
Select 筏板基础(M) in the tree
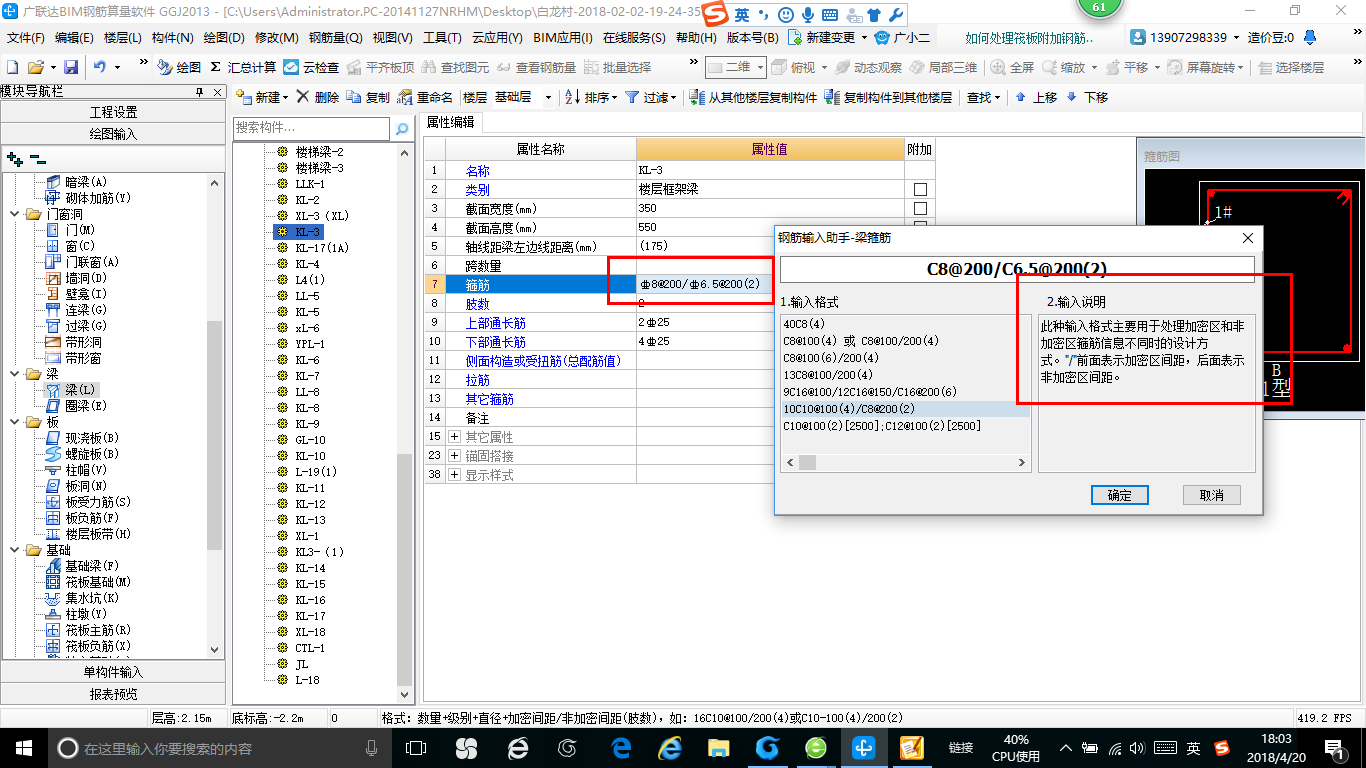[x=98, y=582]
